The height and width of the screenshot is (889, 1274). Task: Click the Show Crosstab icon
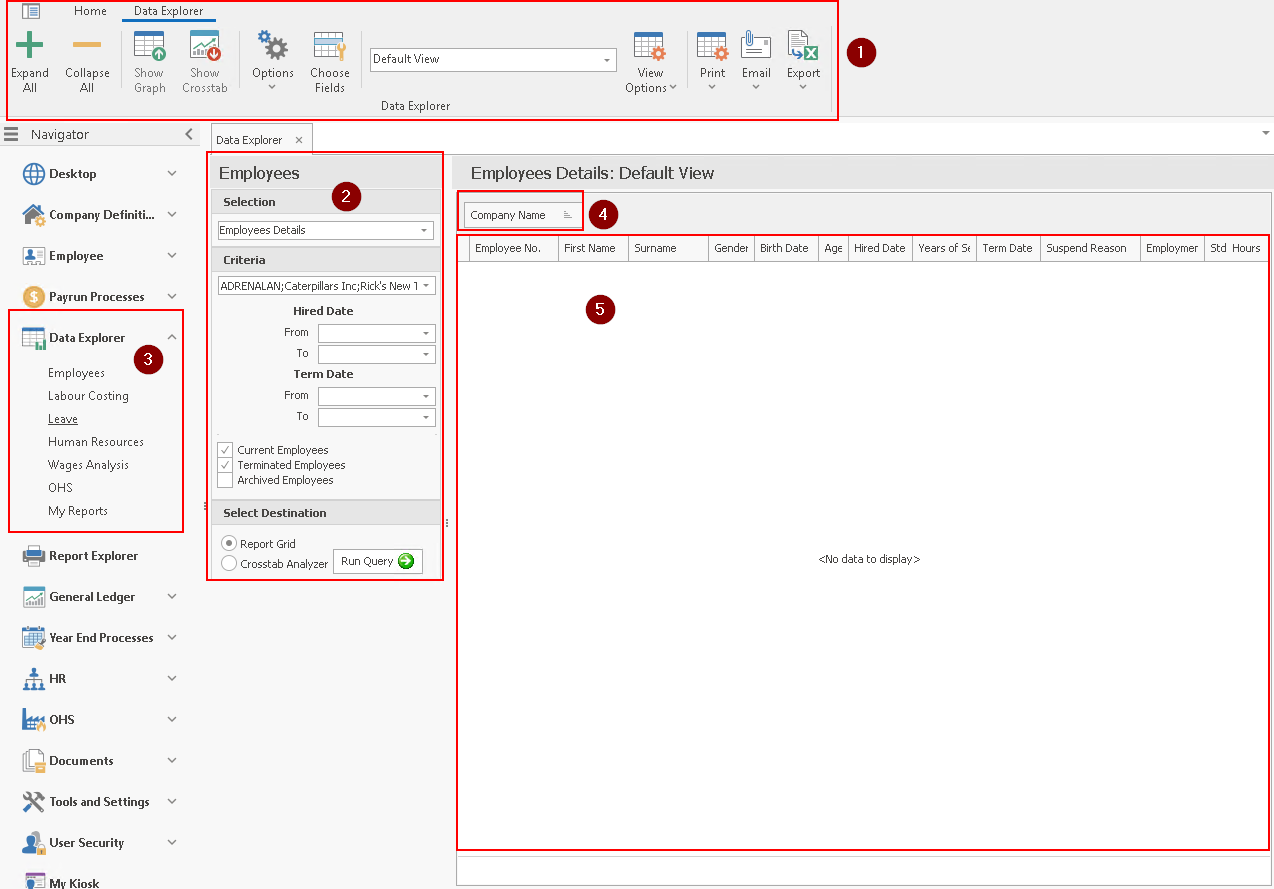pos(205,46)
